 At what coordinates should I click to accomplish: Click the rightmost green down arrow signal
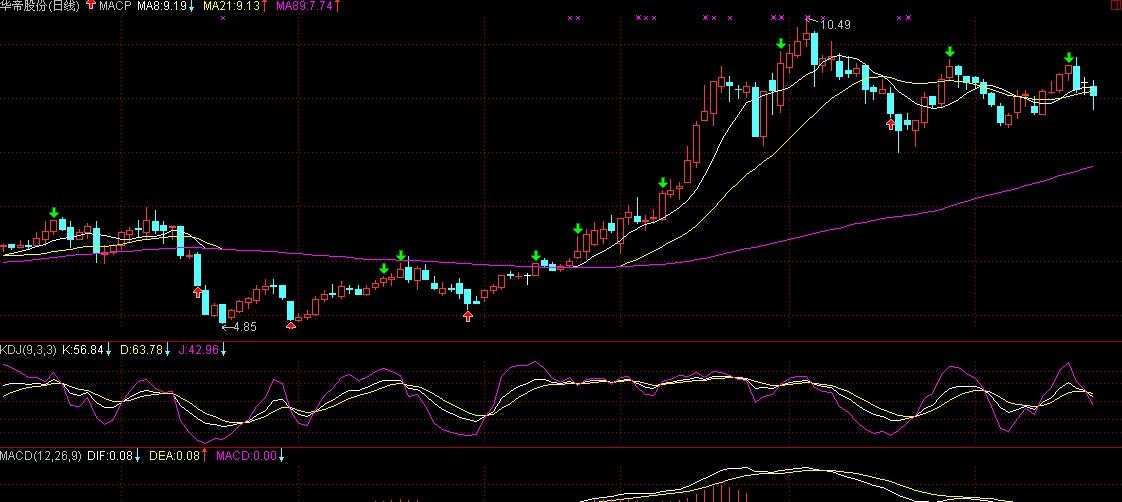1069,58
